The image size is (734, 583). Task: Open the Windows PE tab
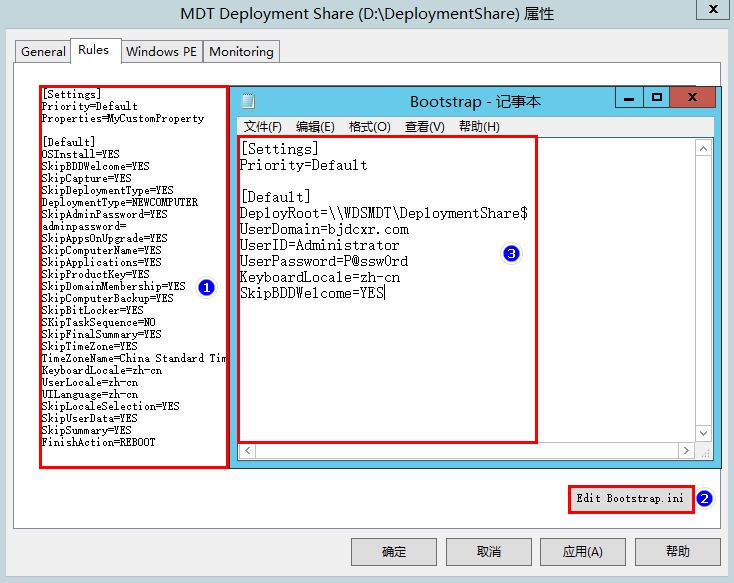click(x=161, y=52)
